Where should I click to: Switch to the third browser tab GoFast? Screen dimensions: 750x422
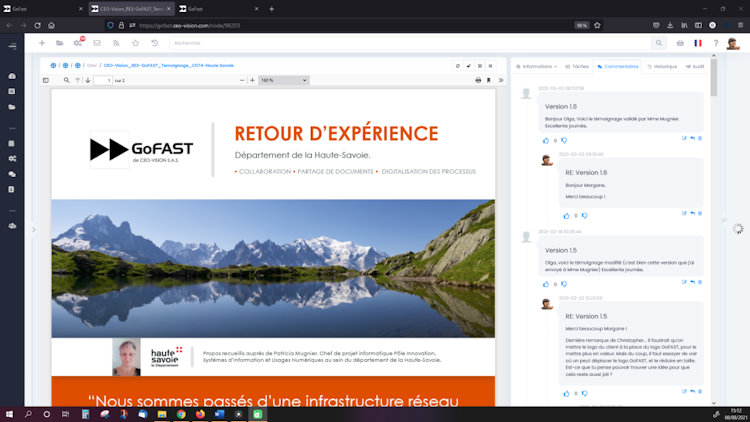pyautogui.click(x=218, y=9)
